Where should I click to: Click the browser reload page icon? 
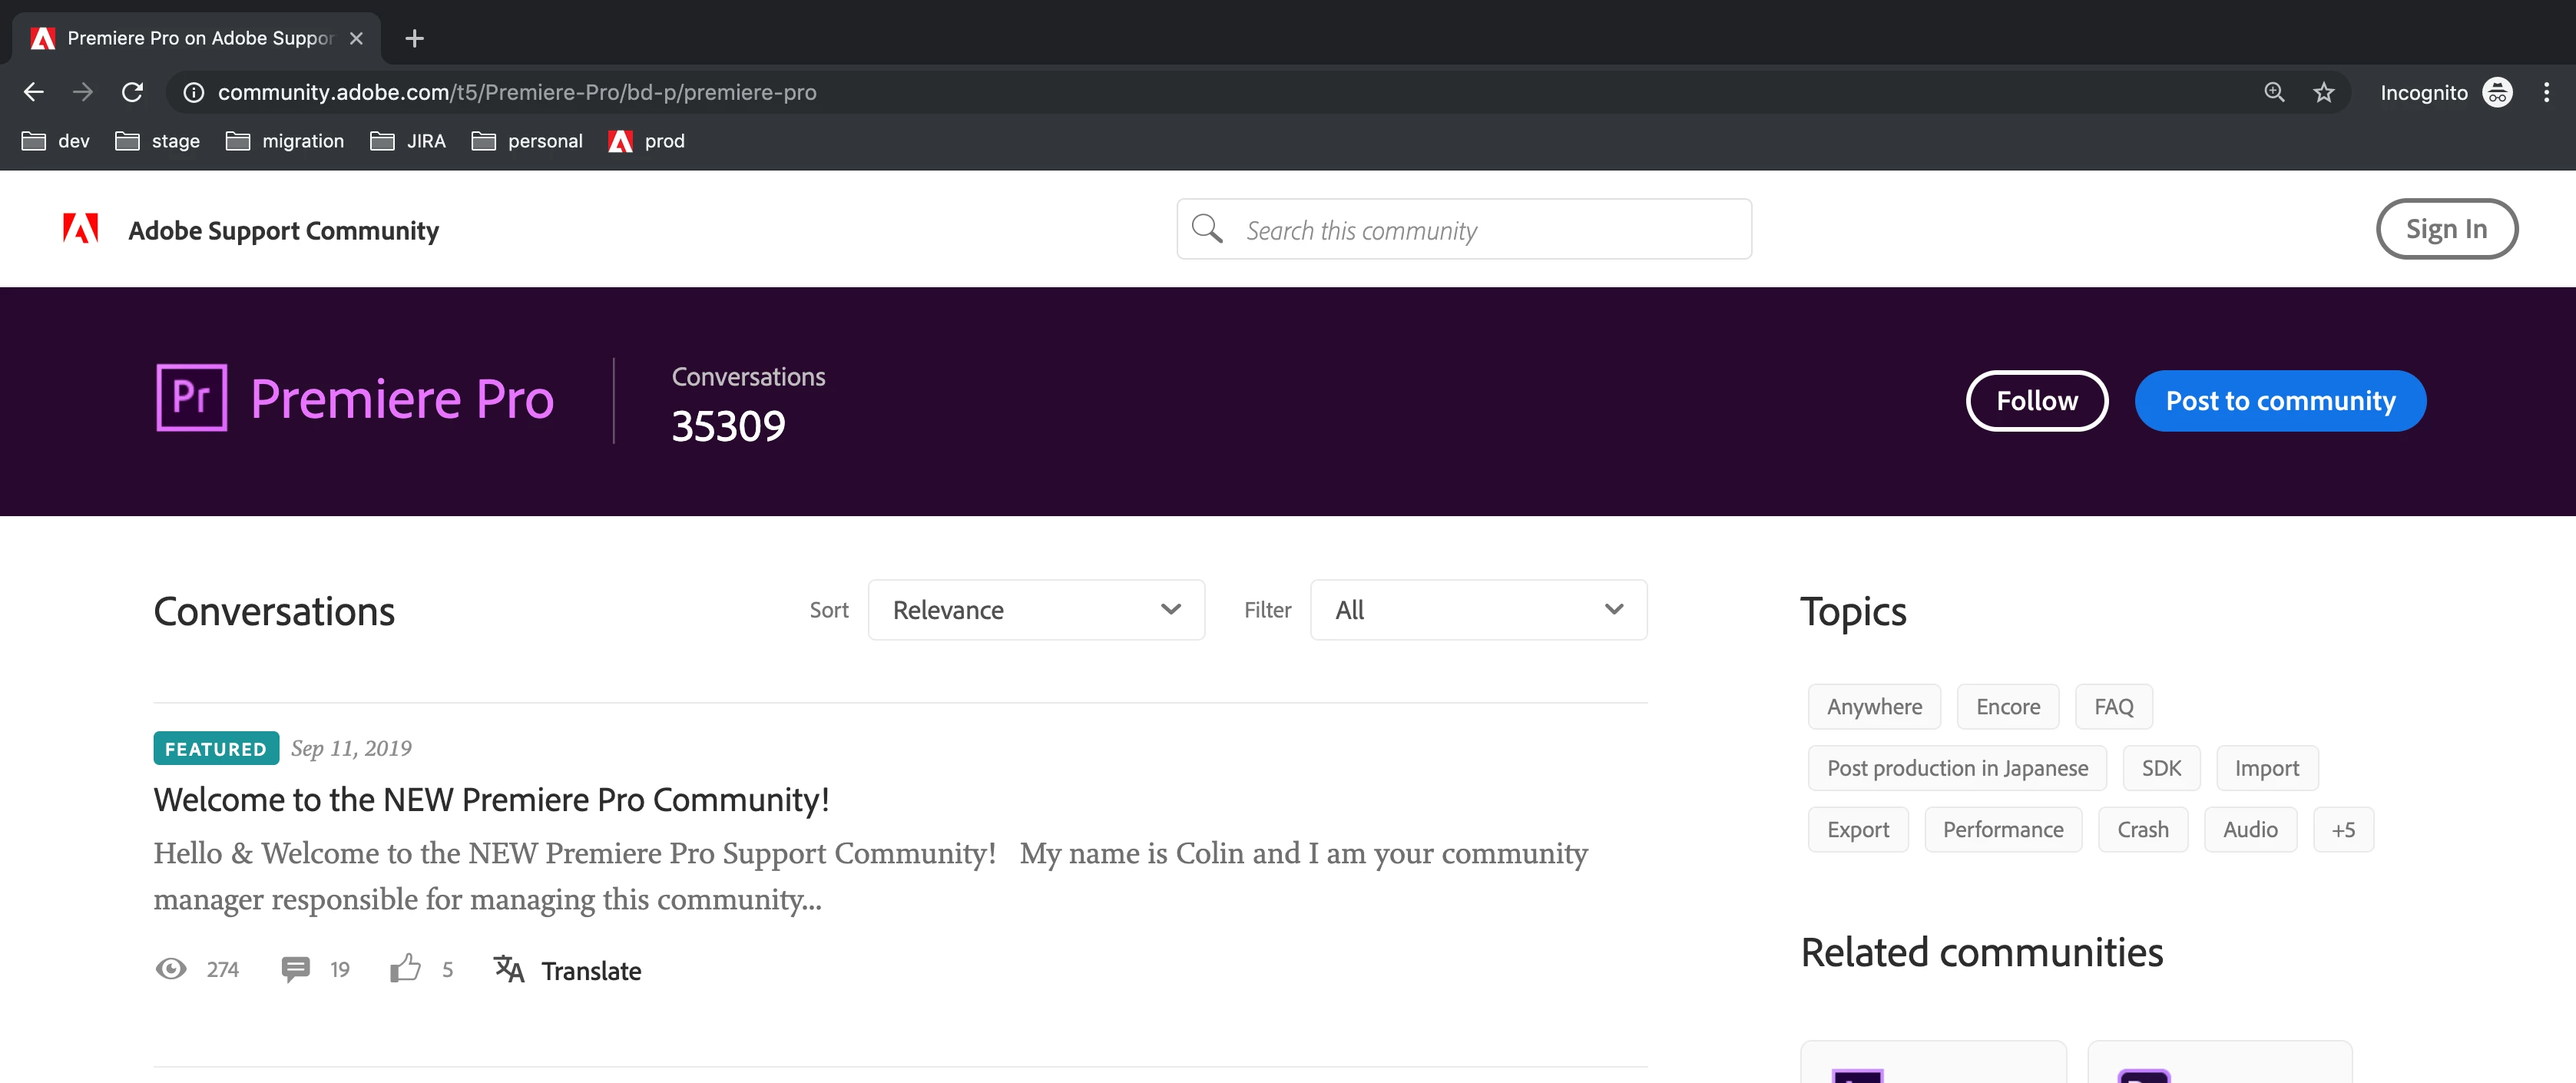coord(132,92)
